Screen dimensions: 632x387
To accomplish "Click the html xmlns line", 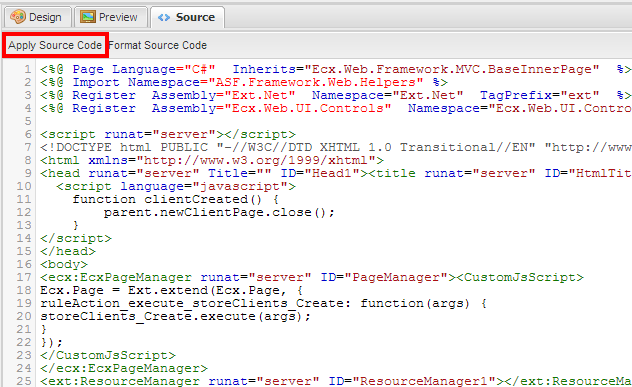I will (x=212, y=160).
